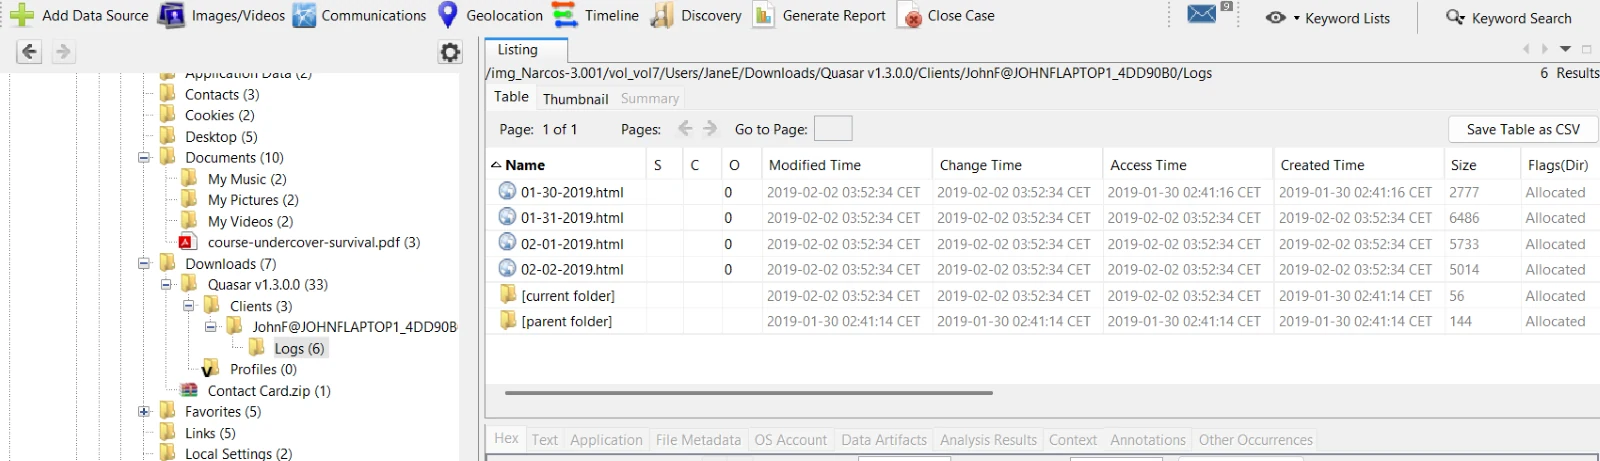Screen dimensions: 1600x461
Task: Open the Annotations tab
Action: click(1148, 440)
